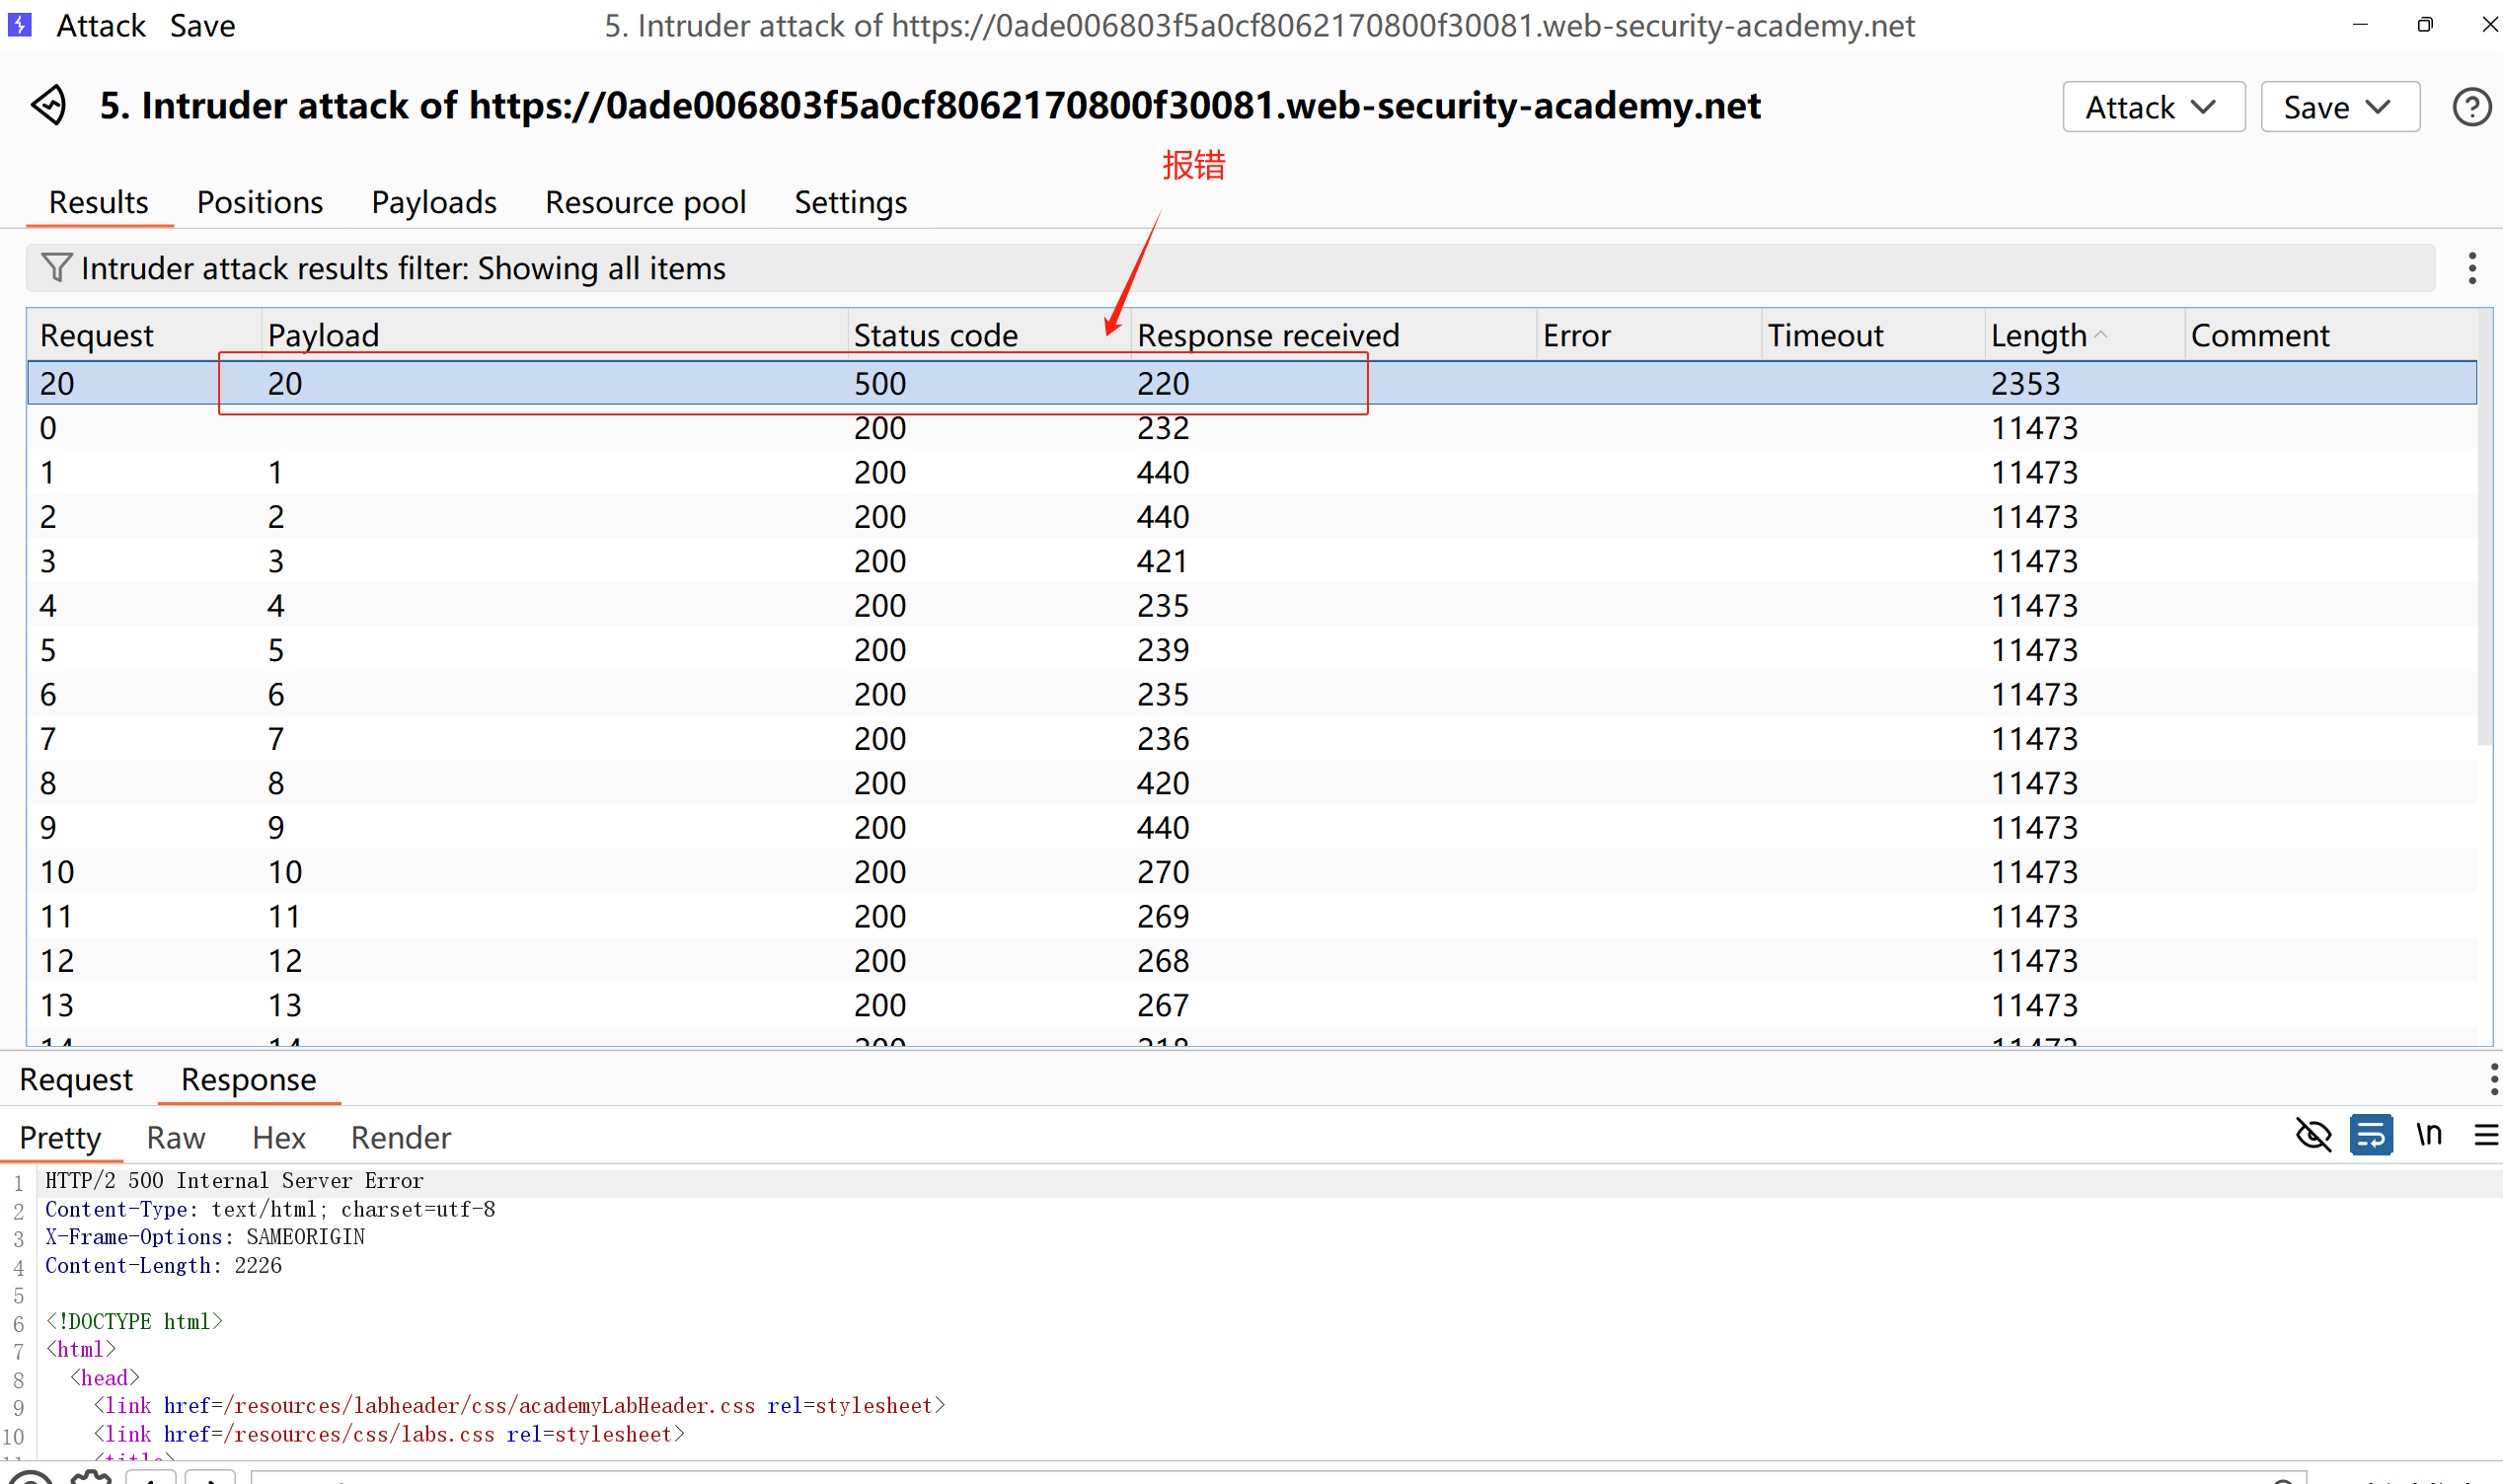
Task: Toggle the hide non-printable eye icon
Action: pos(2313,1135)
